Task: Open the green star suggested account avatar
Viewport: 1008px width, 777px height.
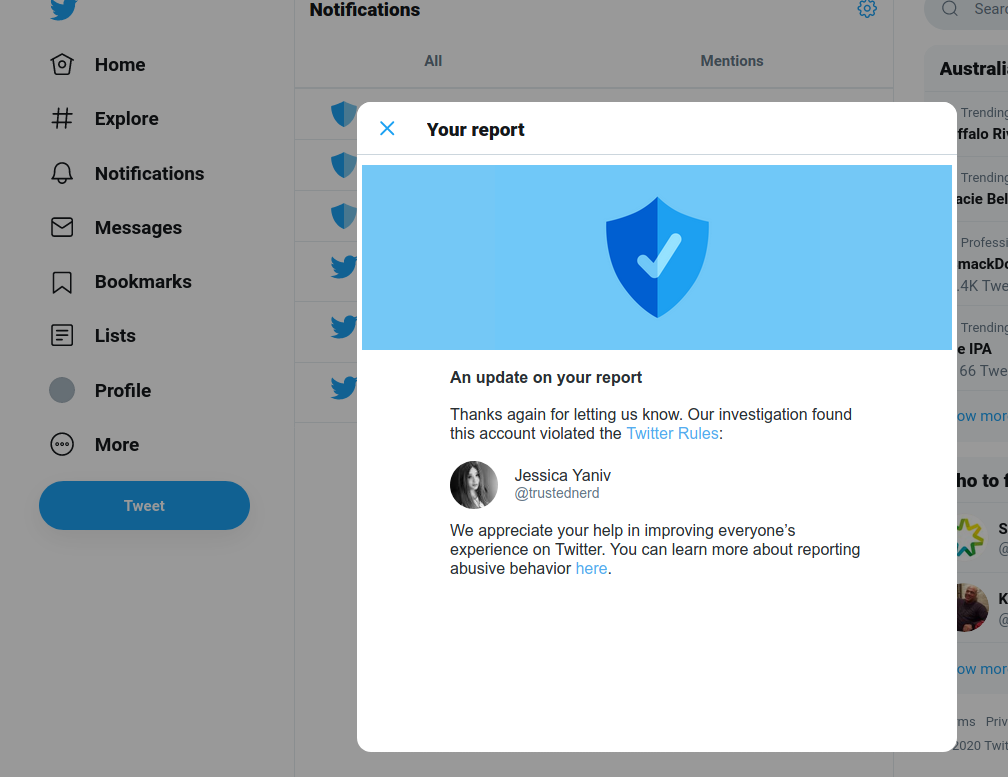Action: point(970,537)
